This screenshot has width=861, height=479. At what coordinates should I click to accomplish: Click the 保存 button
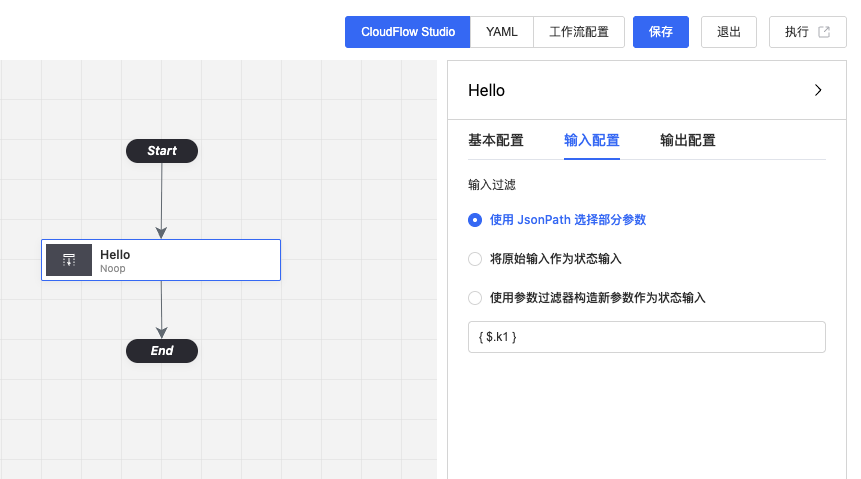tap(661, 32)
